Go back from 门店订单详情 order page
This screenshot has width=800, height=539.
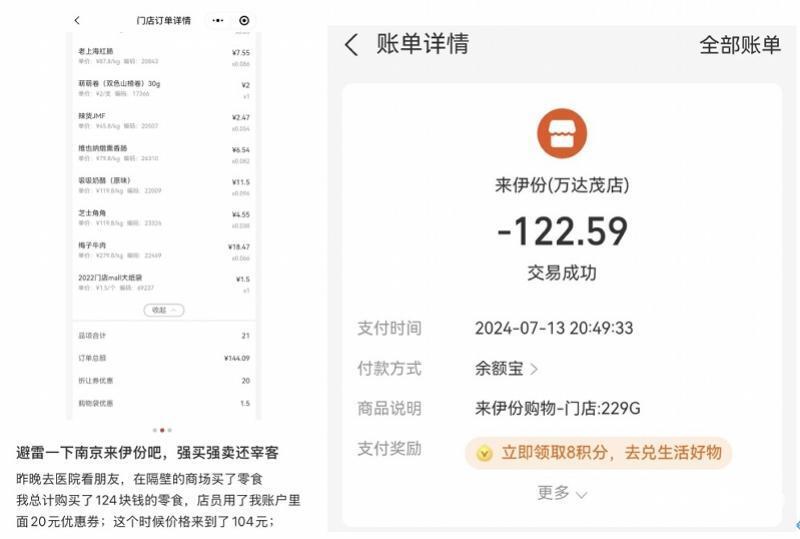pos(77,20)
